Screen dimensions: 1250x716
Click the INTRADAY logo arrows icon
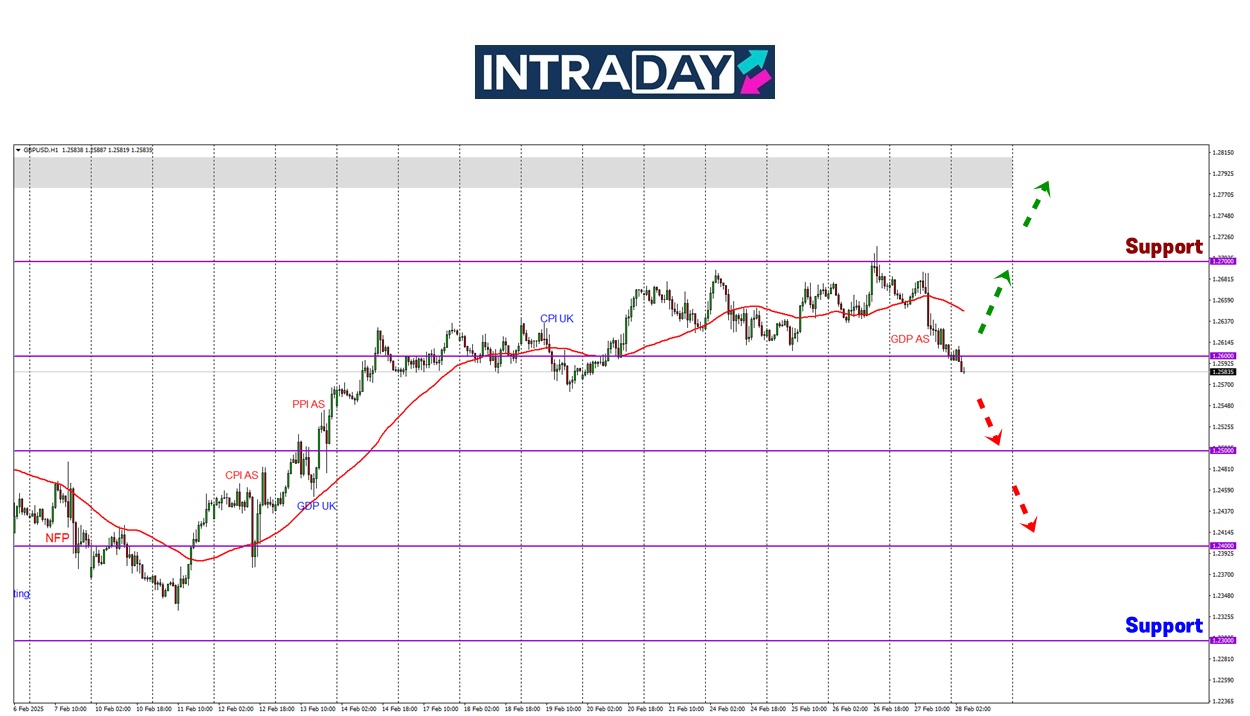click(x=755, y=72)
